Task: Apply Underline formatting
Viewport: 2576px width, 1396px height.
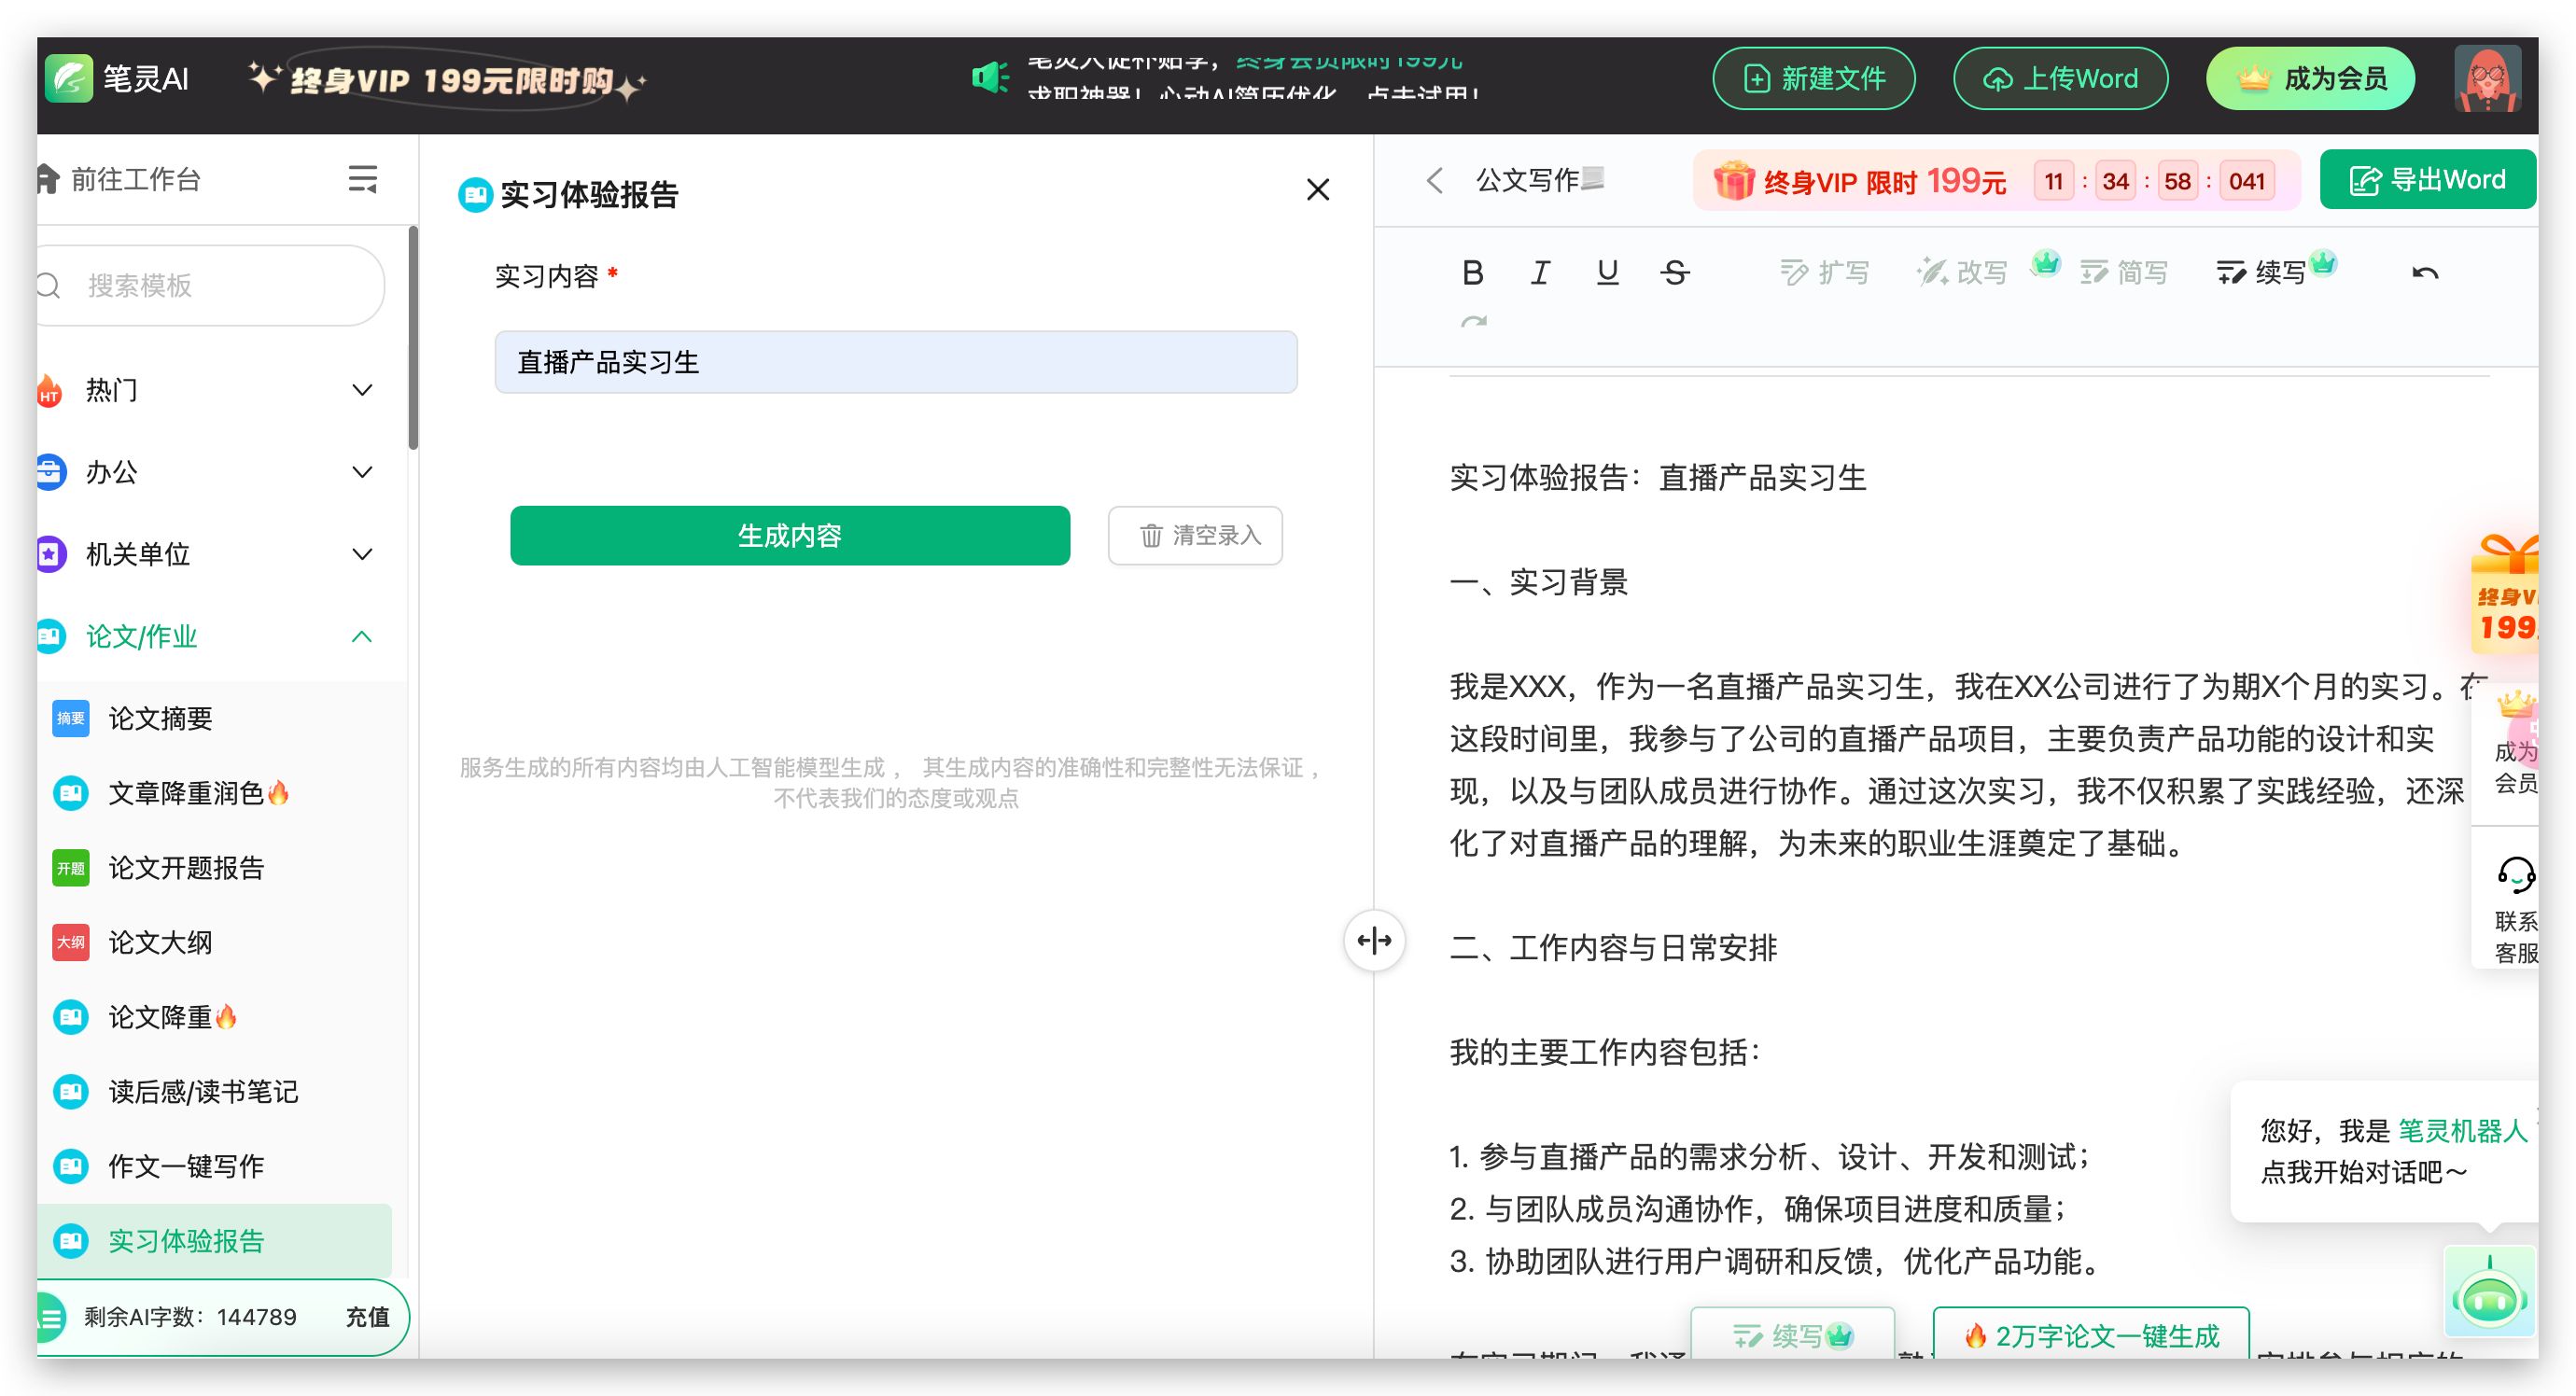Action: (1607, 272)
